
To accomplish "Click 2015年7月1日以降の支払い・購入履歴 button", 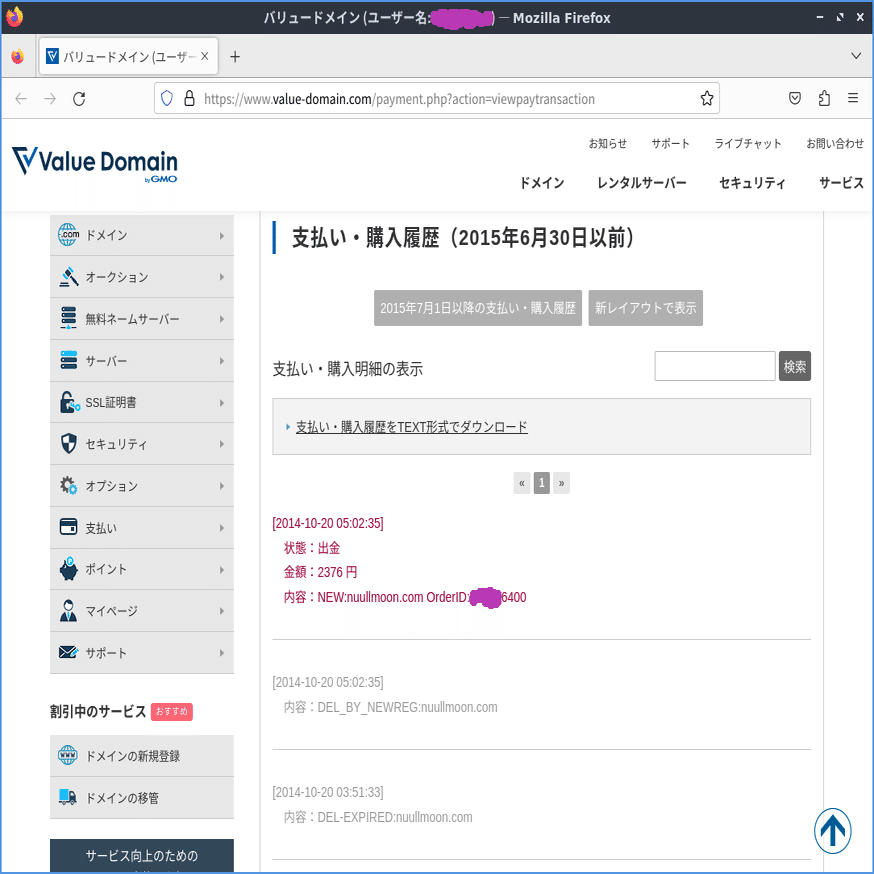I will (478, 308).
